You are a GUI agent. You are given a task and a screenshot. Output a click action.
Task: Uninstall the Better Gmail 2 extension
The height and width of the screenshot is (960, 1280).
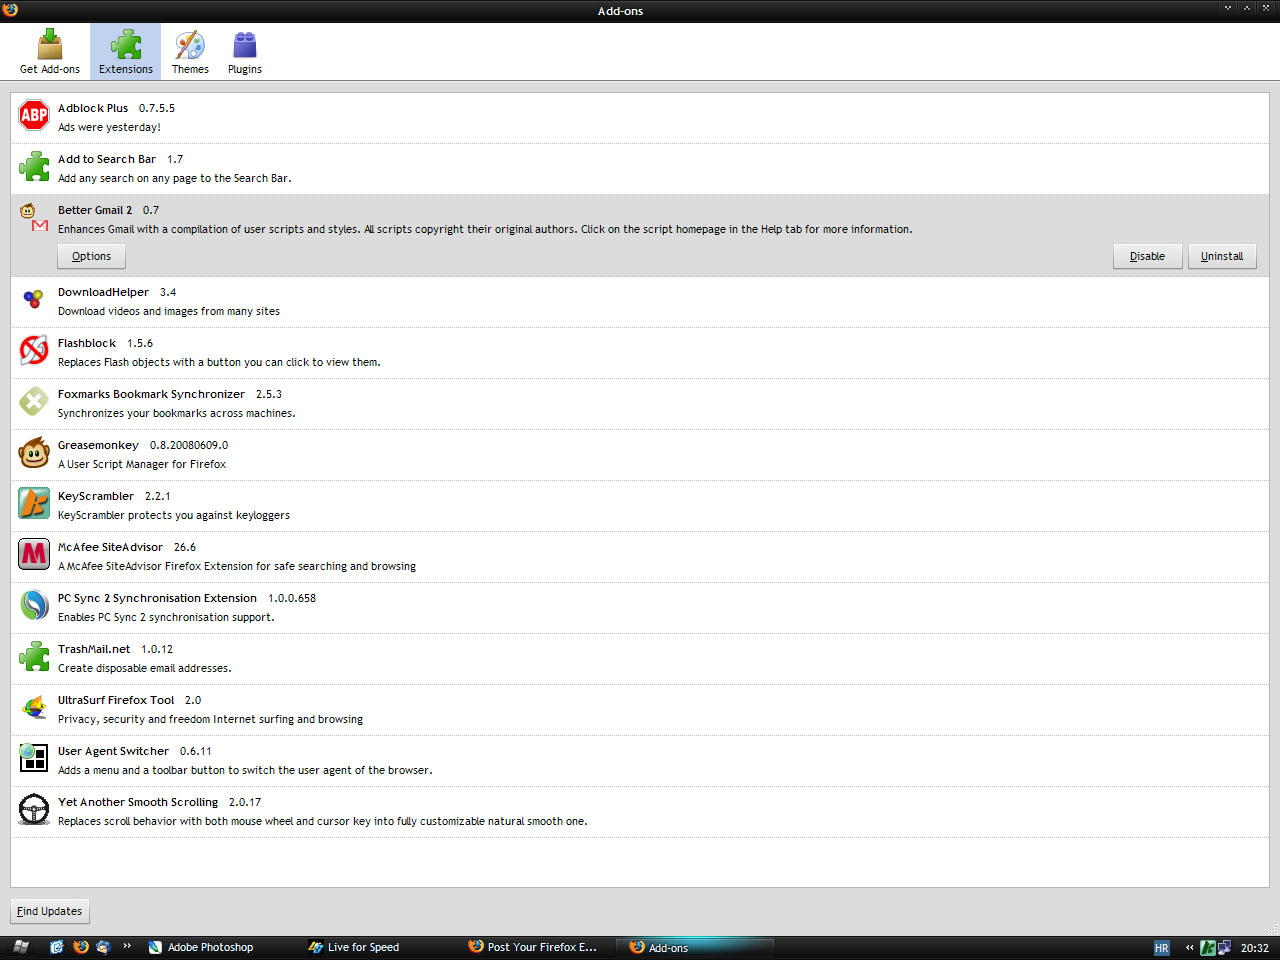[x=1222, y=257]
